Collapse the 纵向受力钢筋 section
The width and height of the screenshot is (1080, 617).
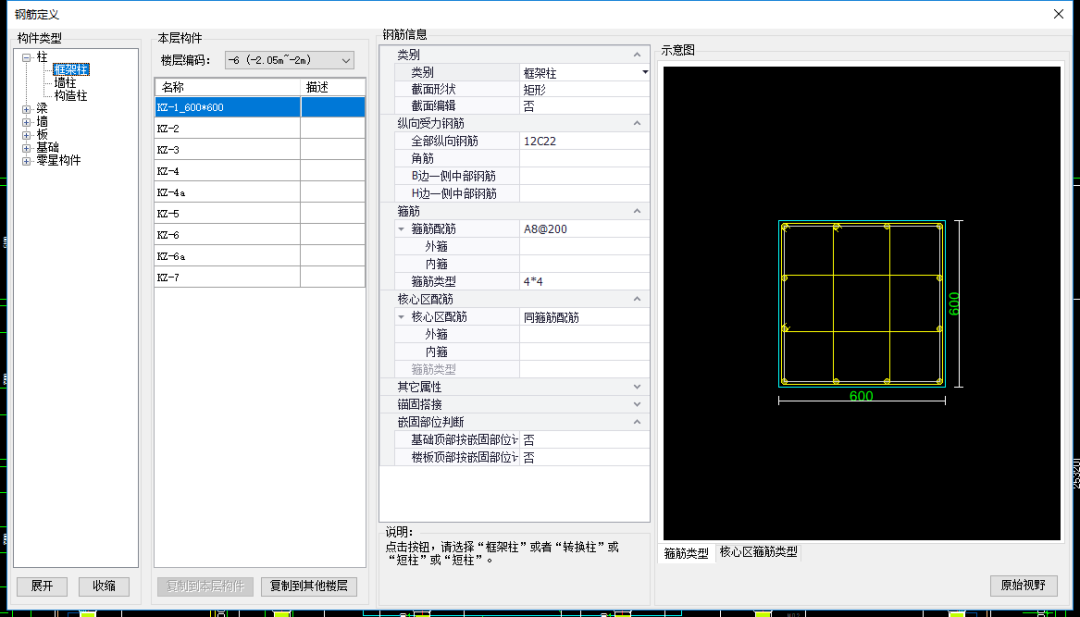[636, 123]
